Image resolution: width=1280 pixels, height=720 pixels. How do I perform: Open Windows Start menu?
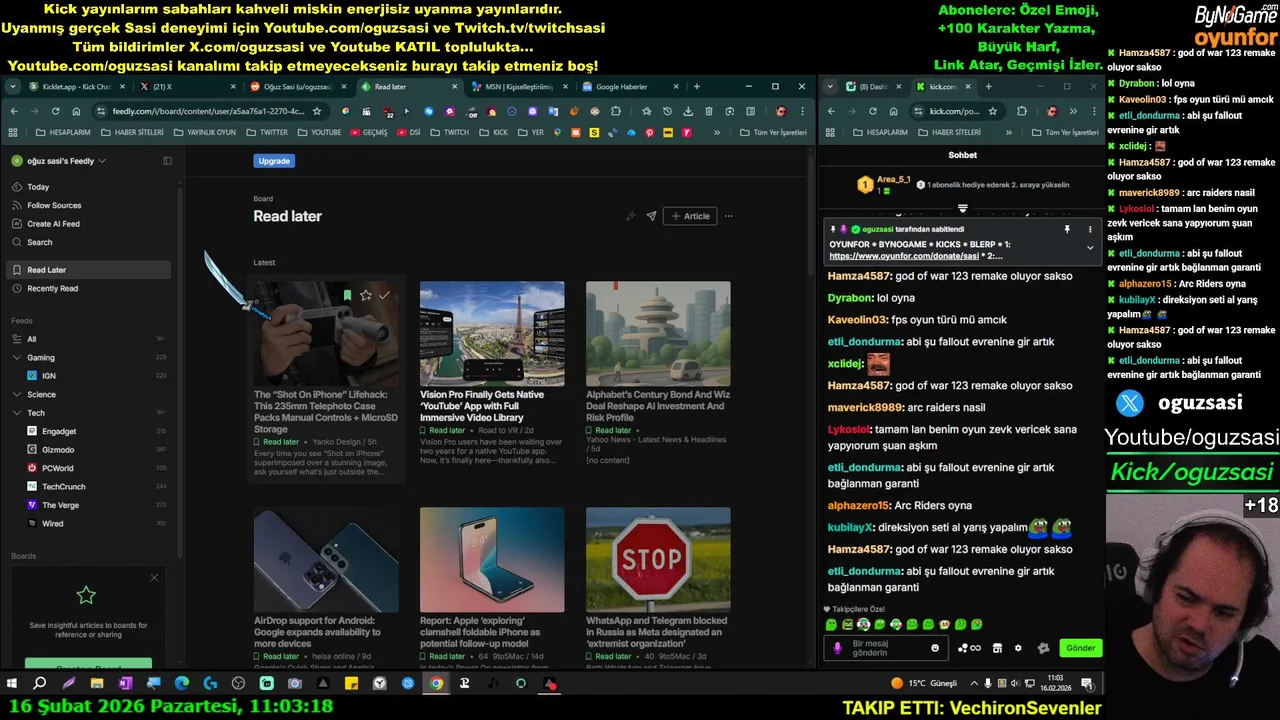(x=12, y=684)
